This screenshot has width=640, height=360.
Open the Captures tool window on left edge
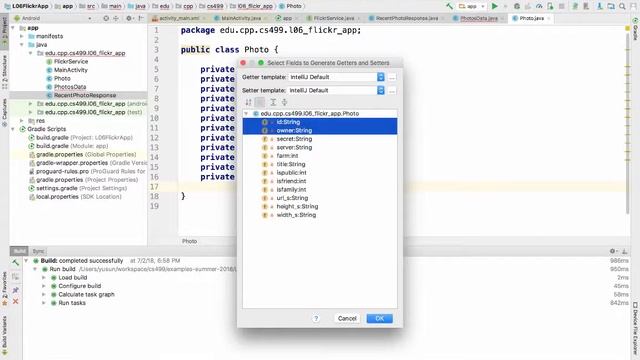pyautogui.click(x=4, y=113)
